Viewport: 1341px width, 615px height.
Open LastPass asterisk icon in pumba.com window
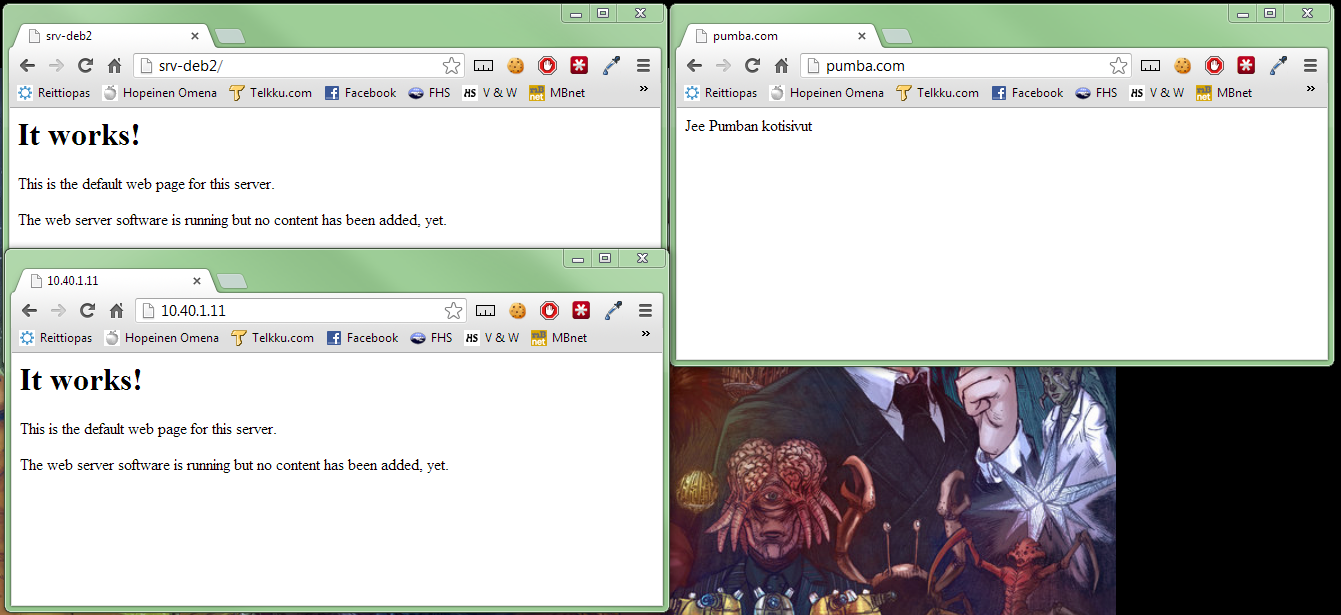tap(1246, 66)
